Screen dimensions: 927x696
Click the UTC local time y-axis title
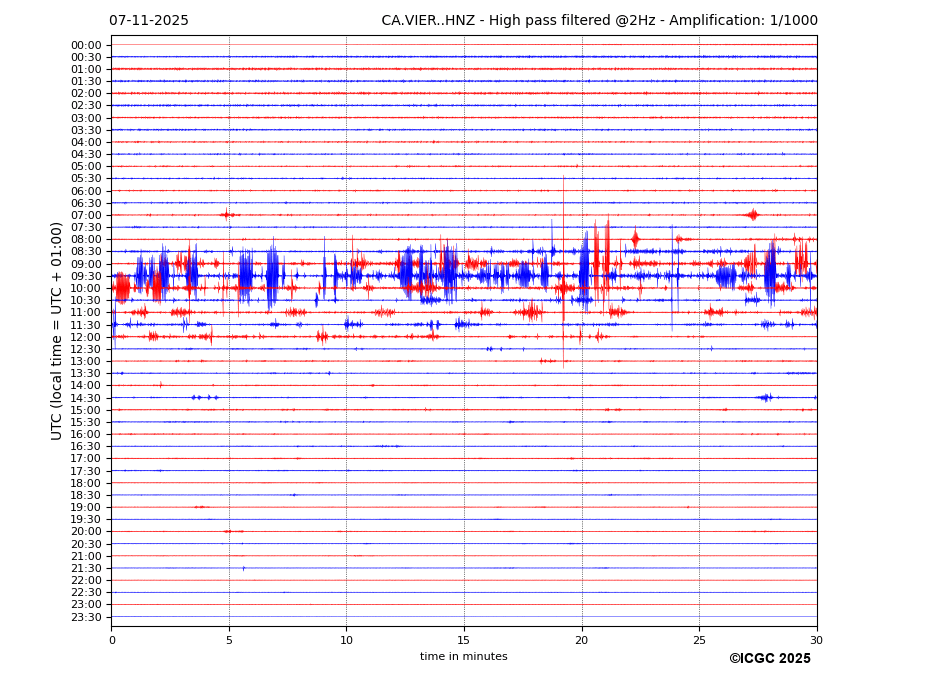pyautogui.click(x=57, y=330)
